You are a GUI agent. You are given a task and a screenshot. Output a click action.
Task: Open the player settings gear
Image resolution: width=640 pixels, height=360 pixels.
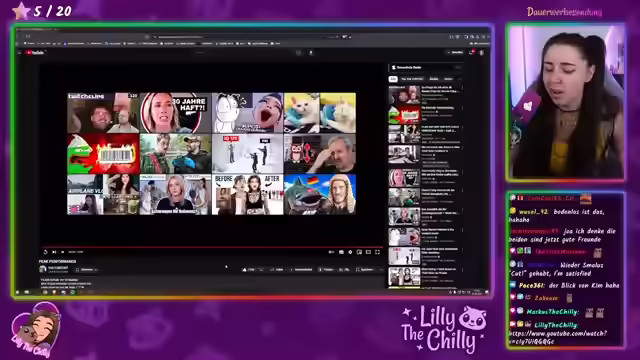[x=350, y=252]
